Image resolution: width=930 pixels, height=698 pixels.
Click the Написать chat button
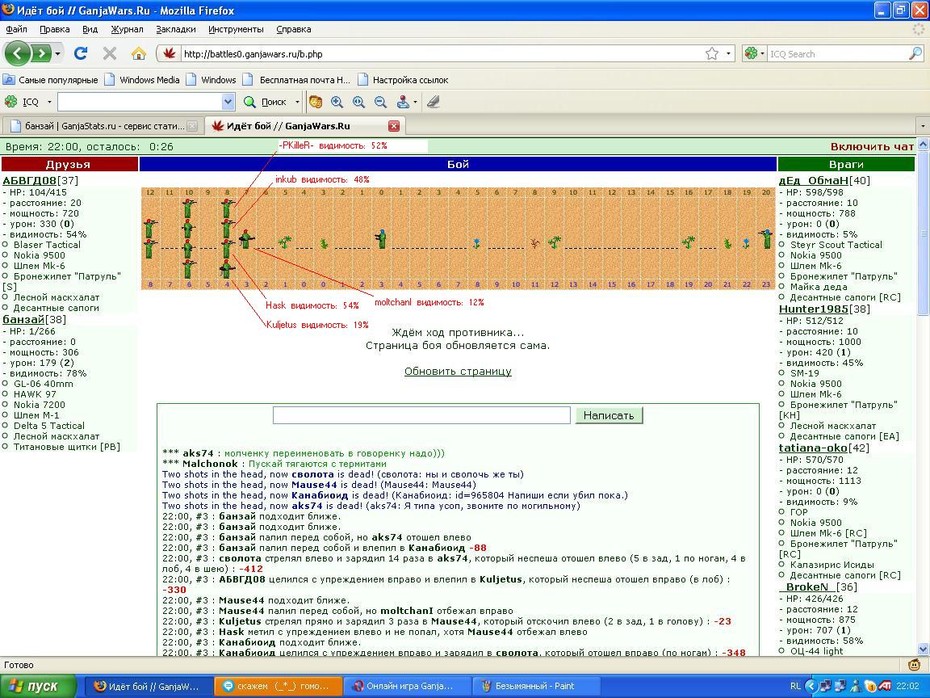coord(609,415)
